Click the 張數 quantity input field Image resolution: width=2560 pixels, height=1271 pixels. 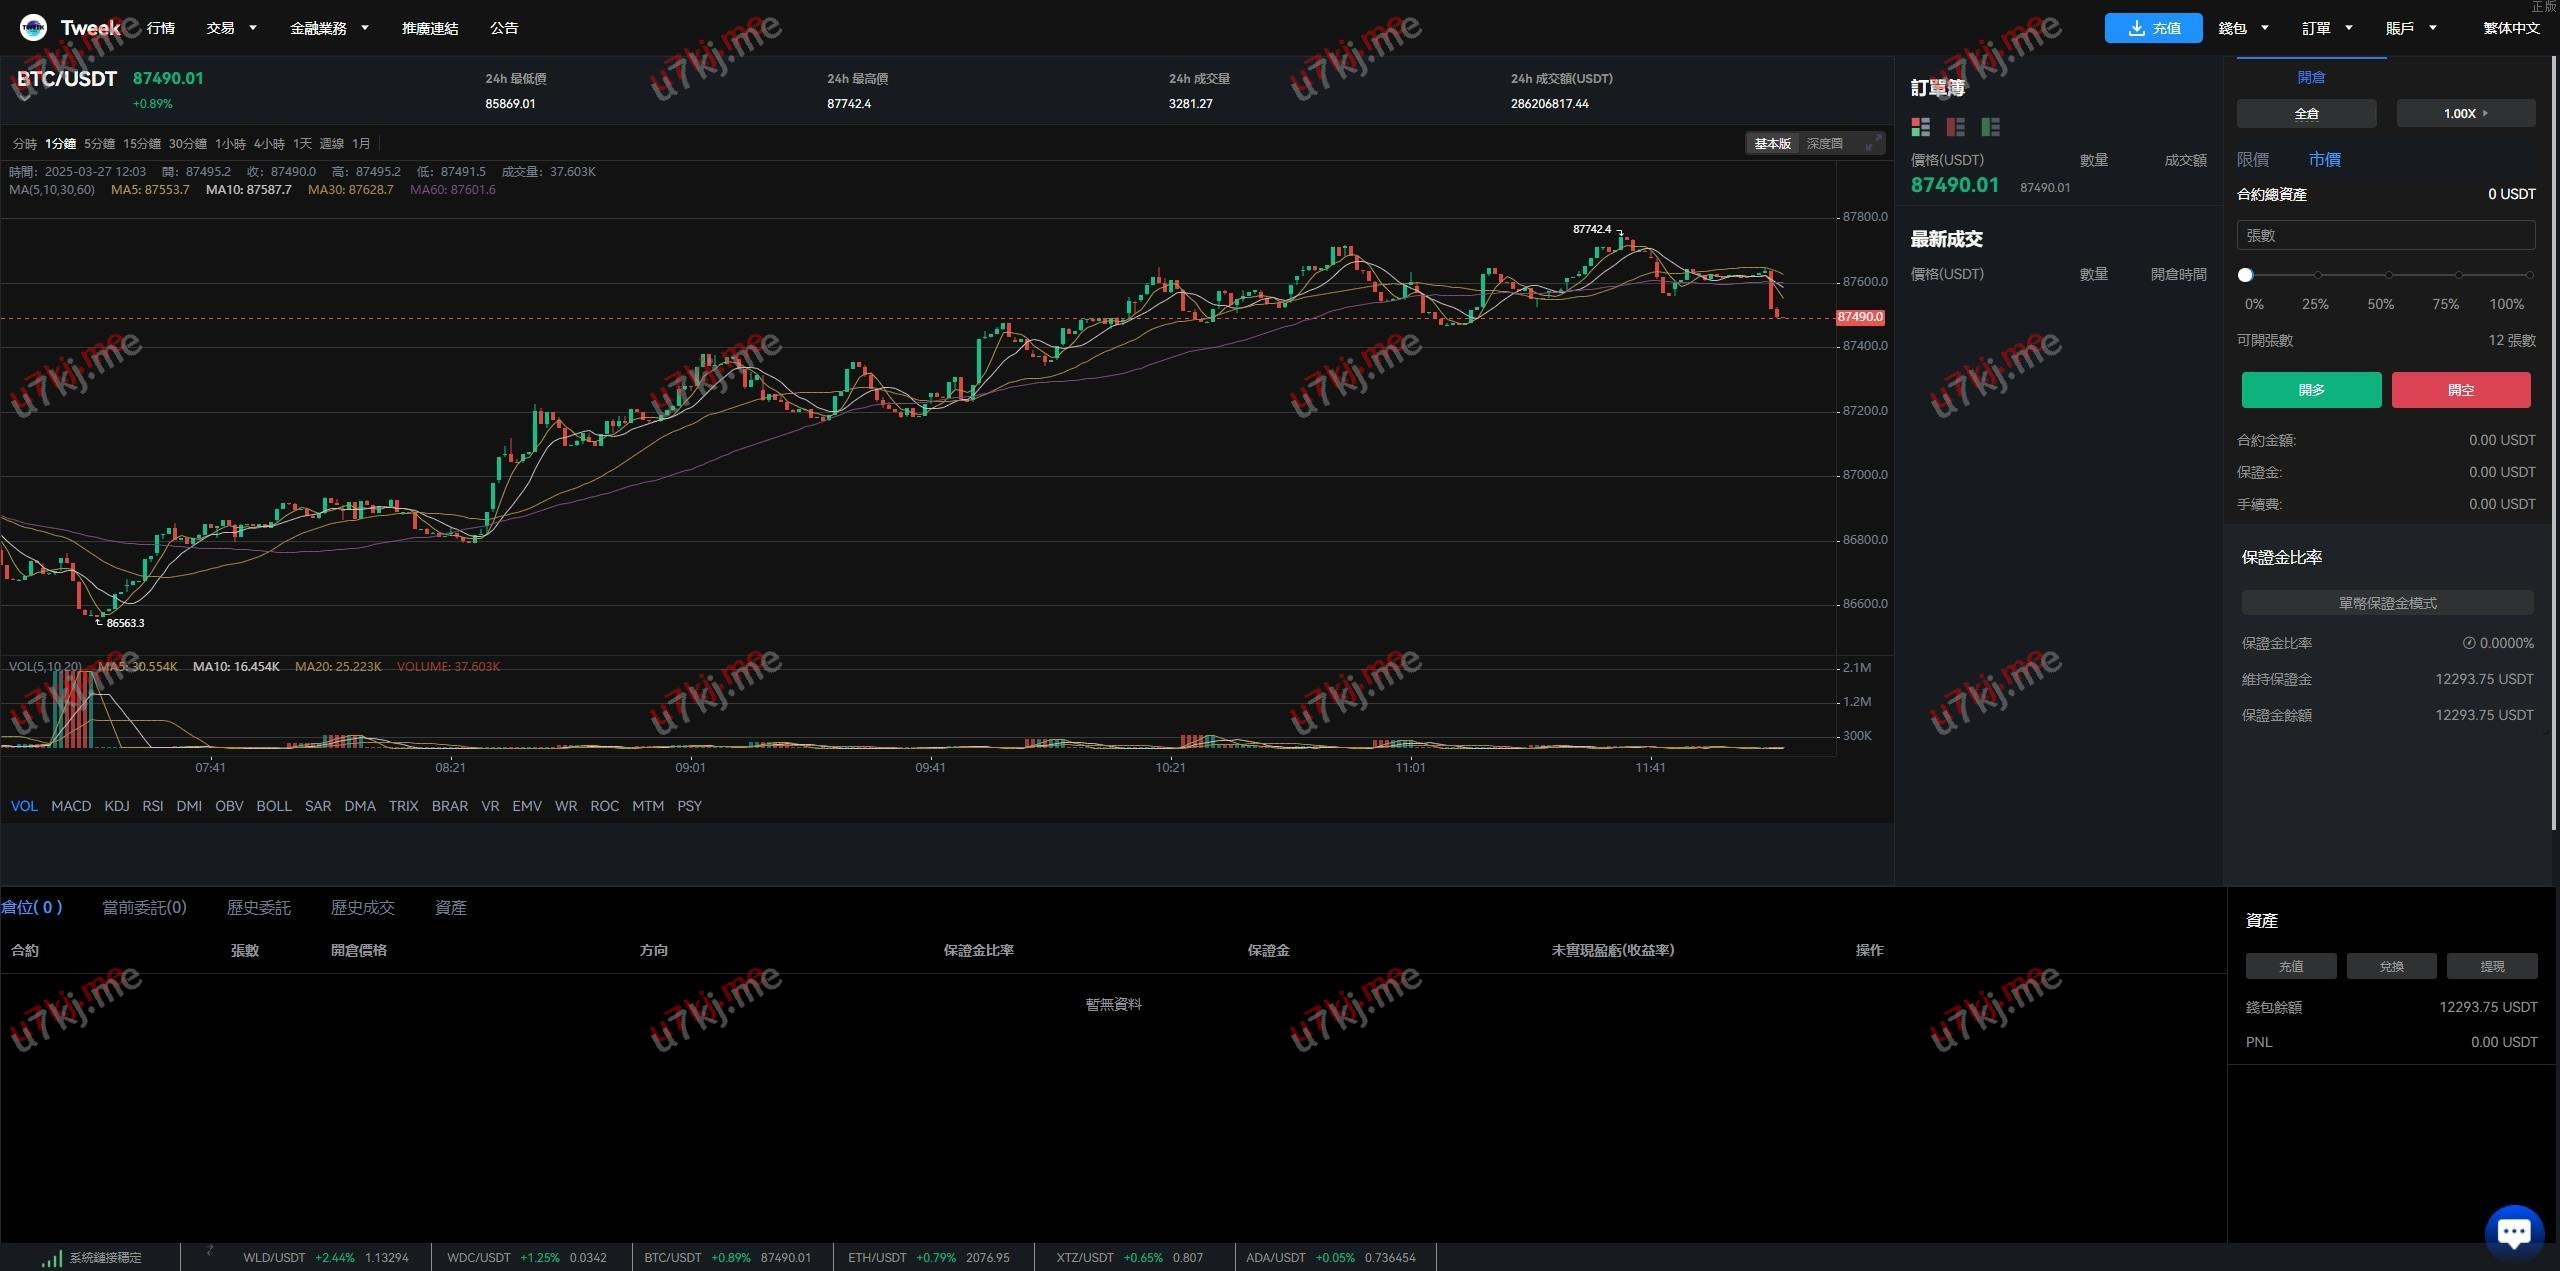(2385, 236)
